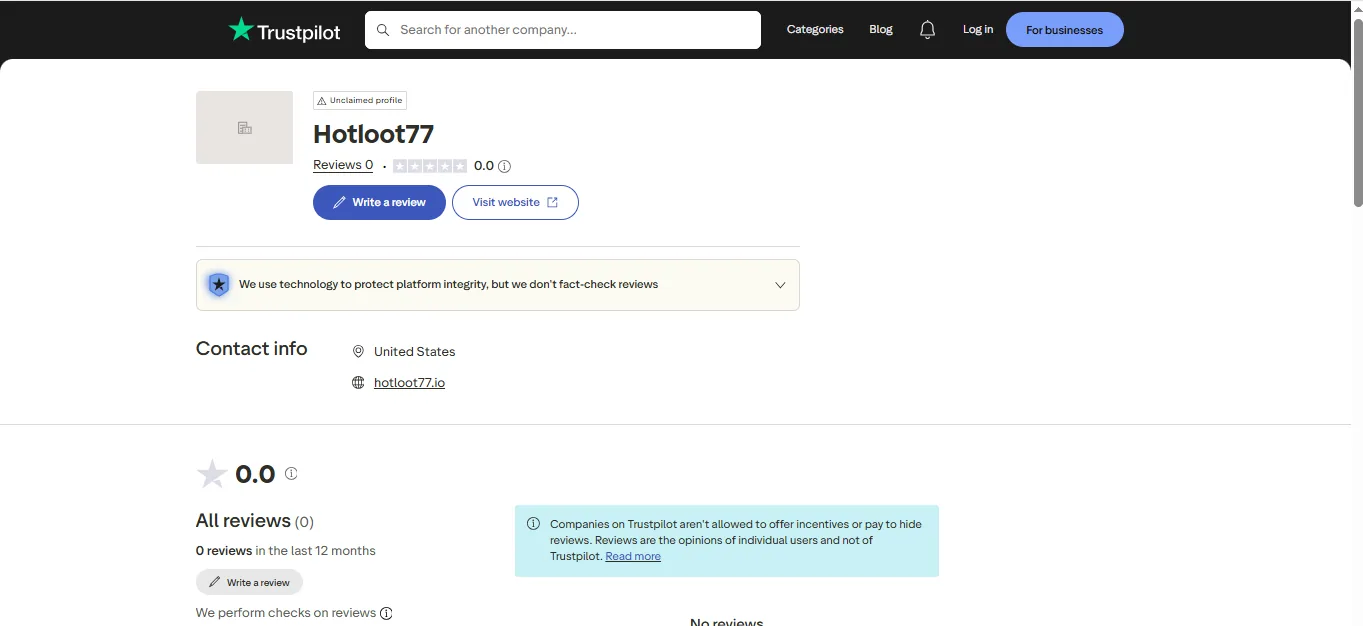Click the Visit website button

click(515, 202)
